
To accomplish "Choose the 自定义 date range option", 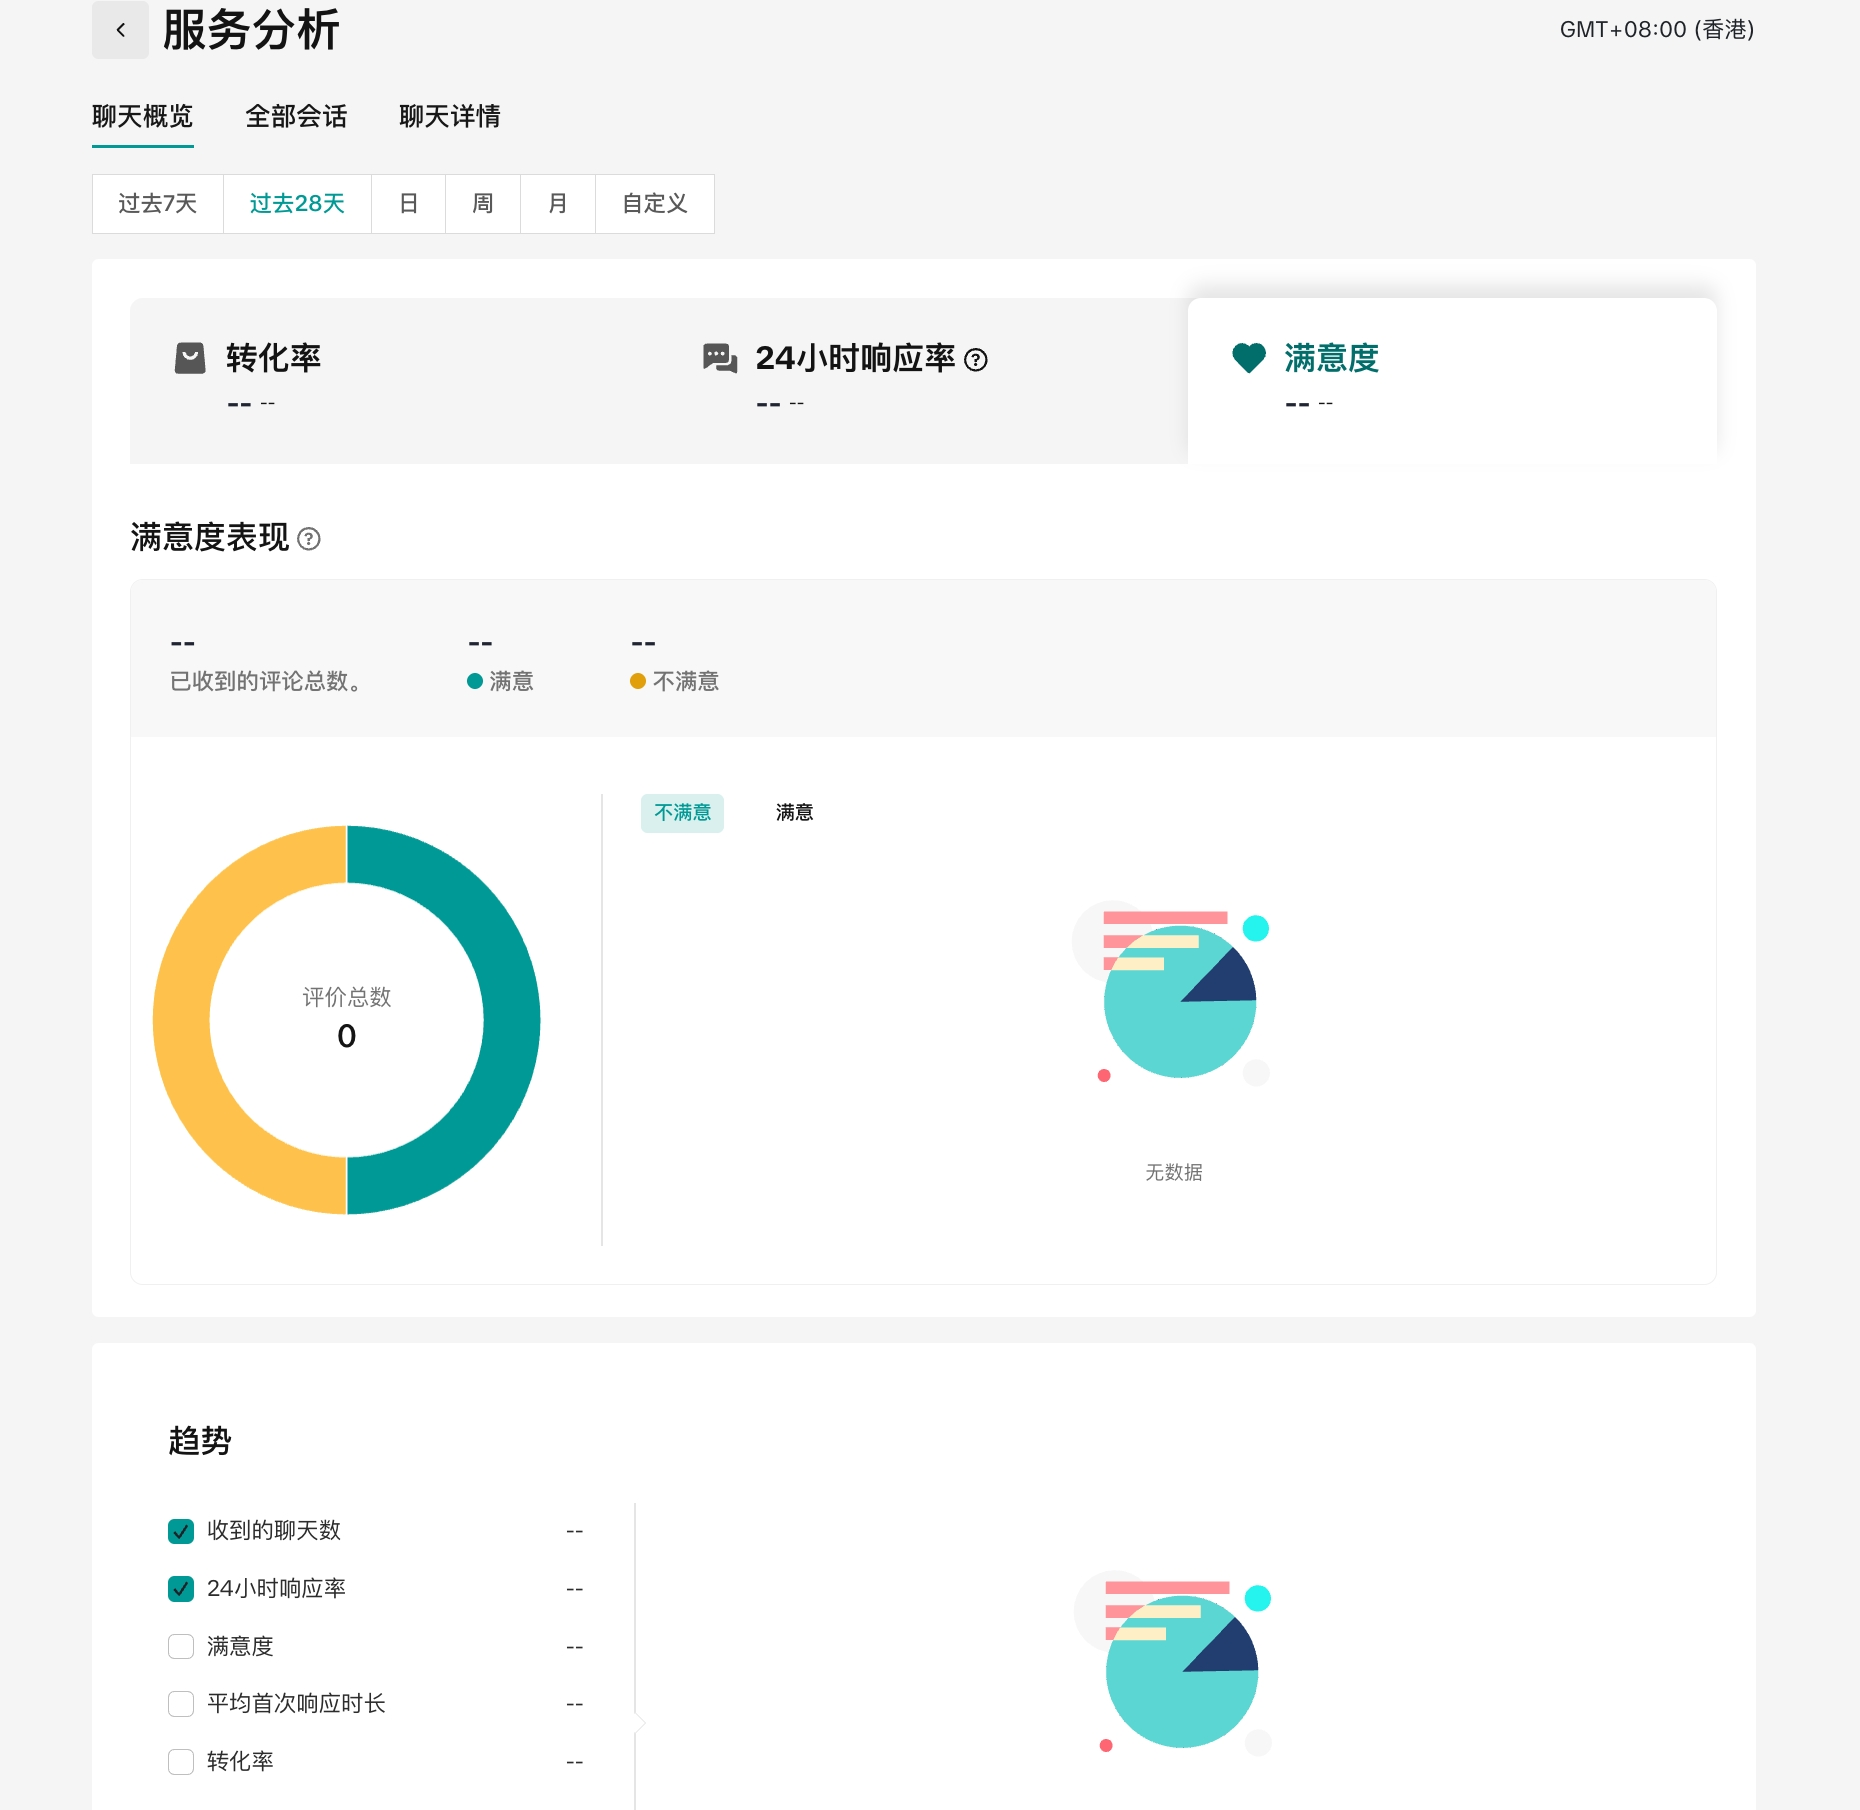I will pyautogui.click(x=654, y=204).
